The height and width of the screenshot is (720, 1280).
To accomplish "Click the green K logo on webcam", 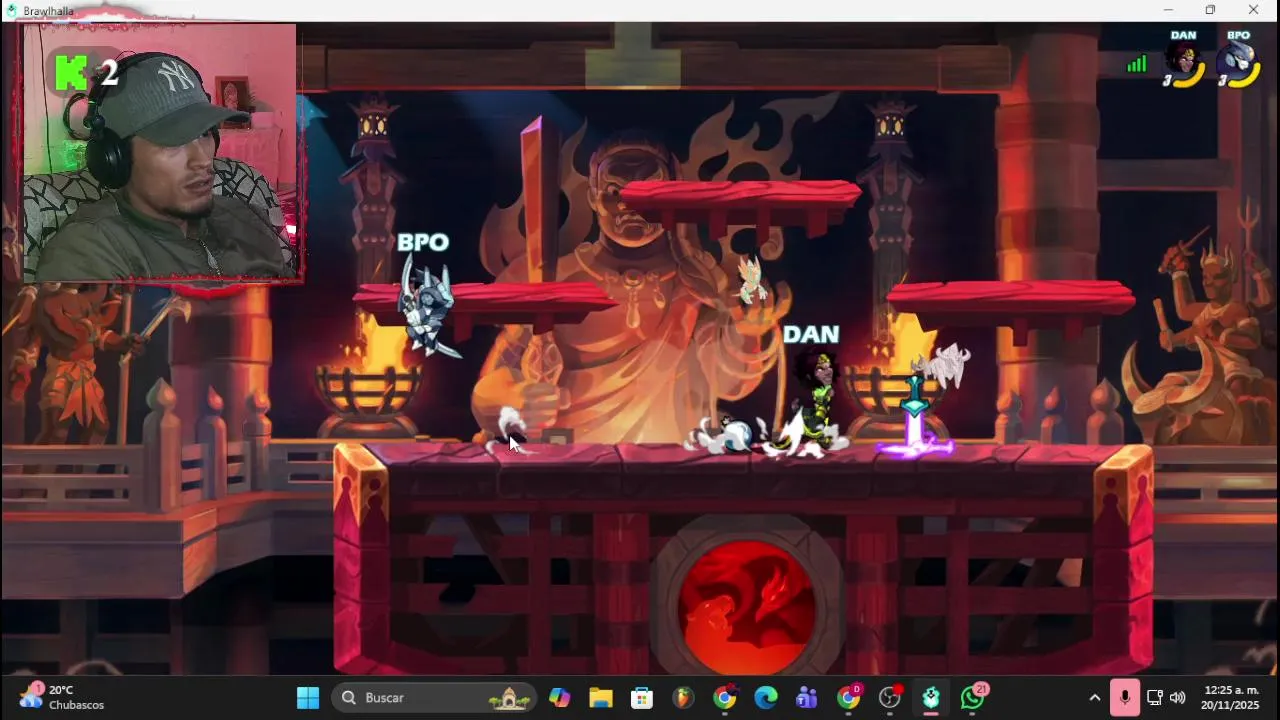I will [70, 73].
